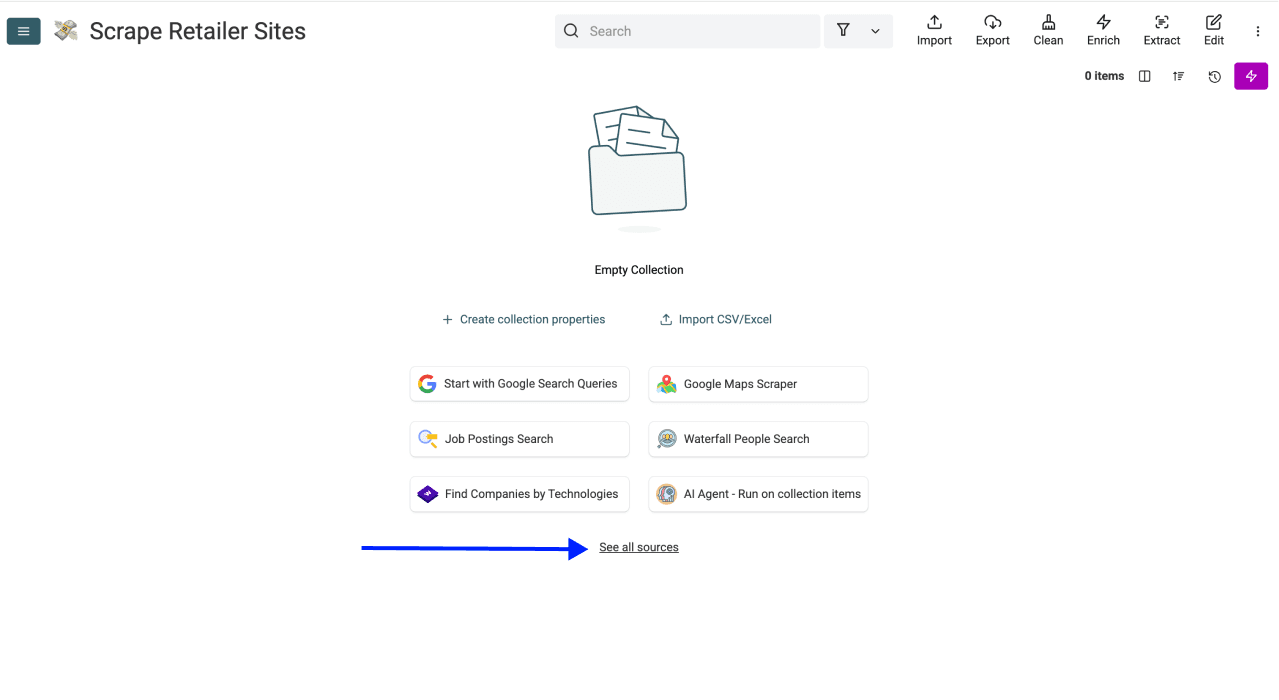
Task: Click the Export icon in the toolbar
Action: click(x=992, y=30)
